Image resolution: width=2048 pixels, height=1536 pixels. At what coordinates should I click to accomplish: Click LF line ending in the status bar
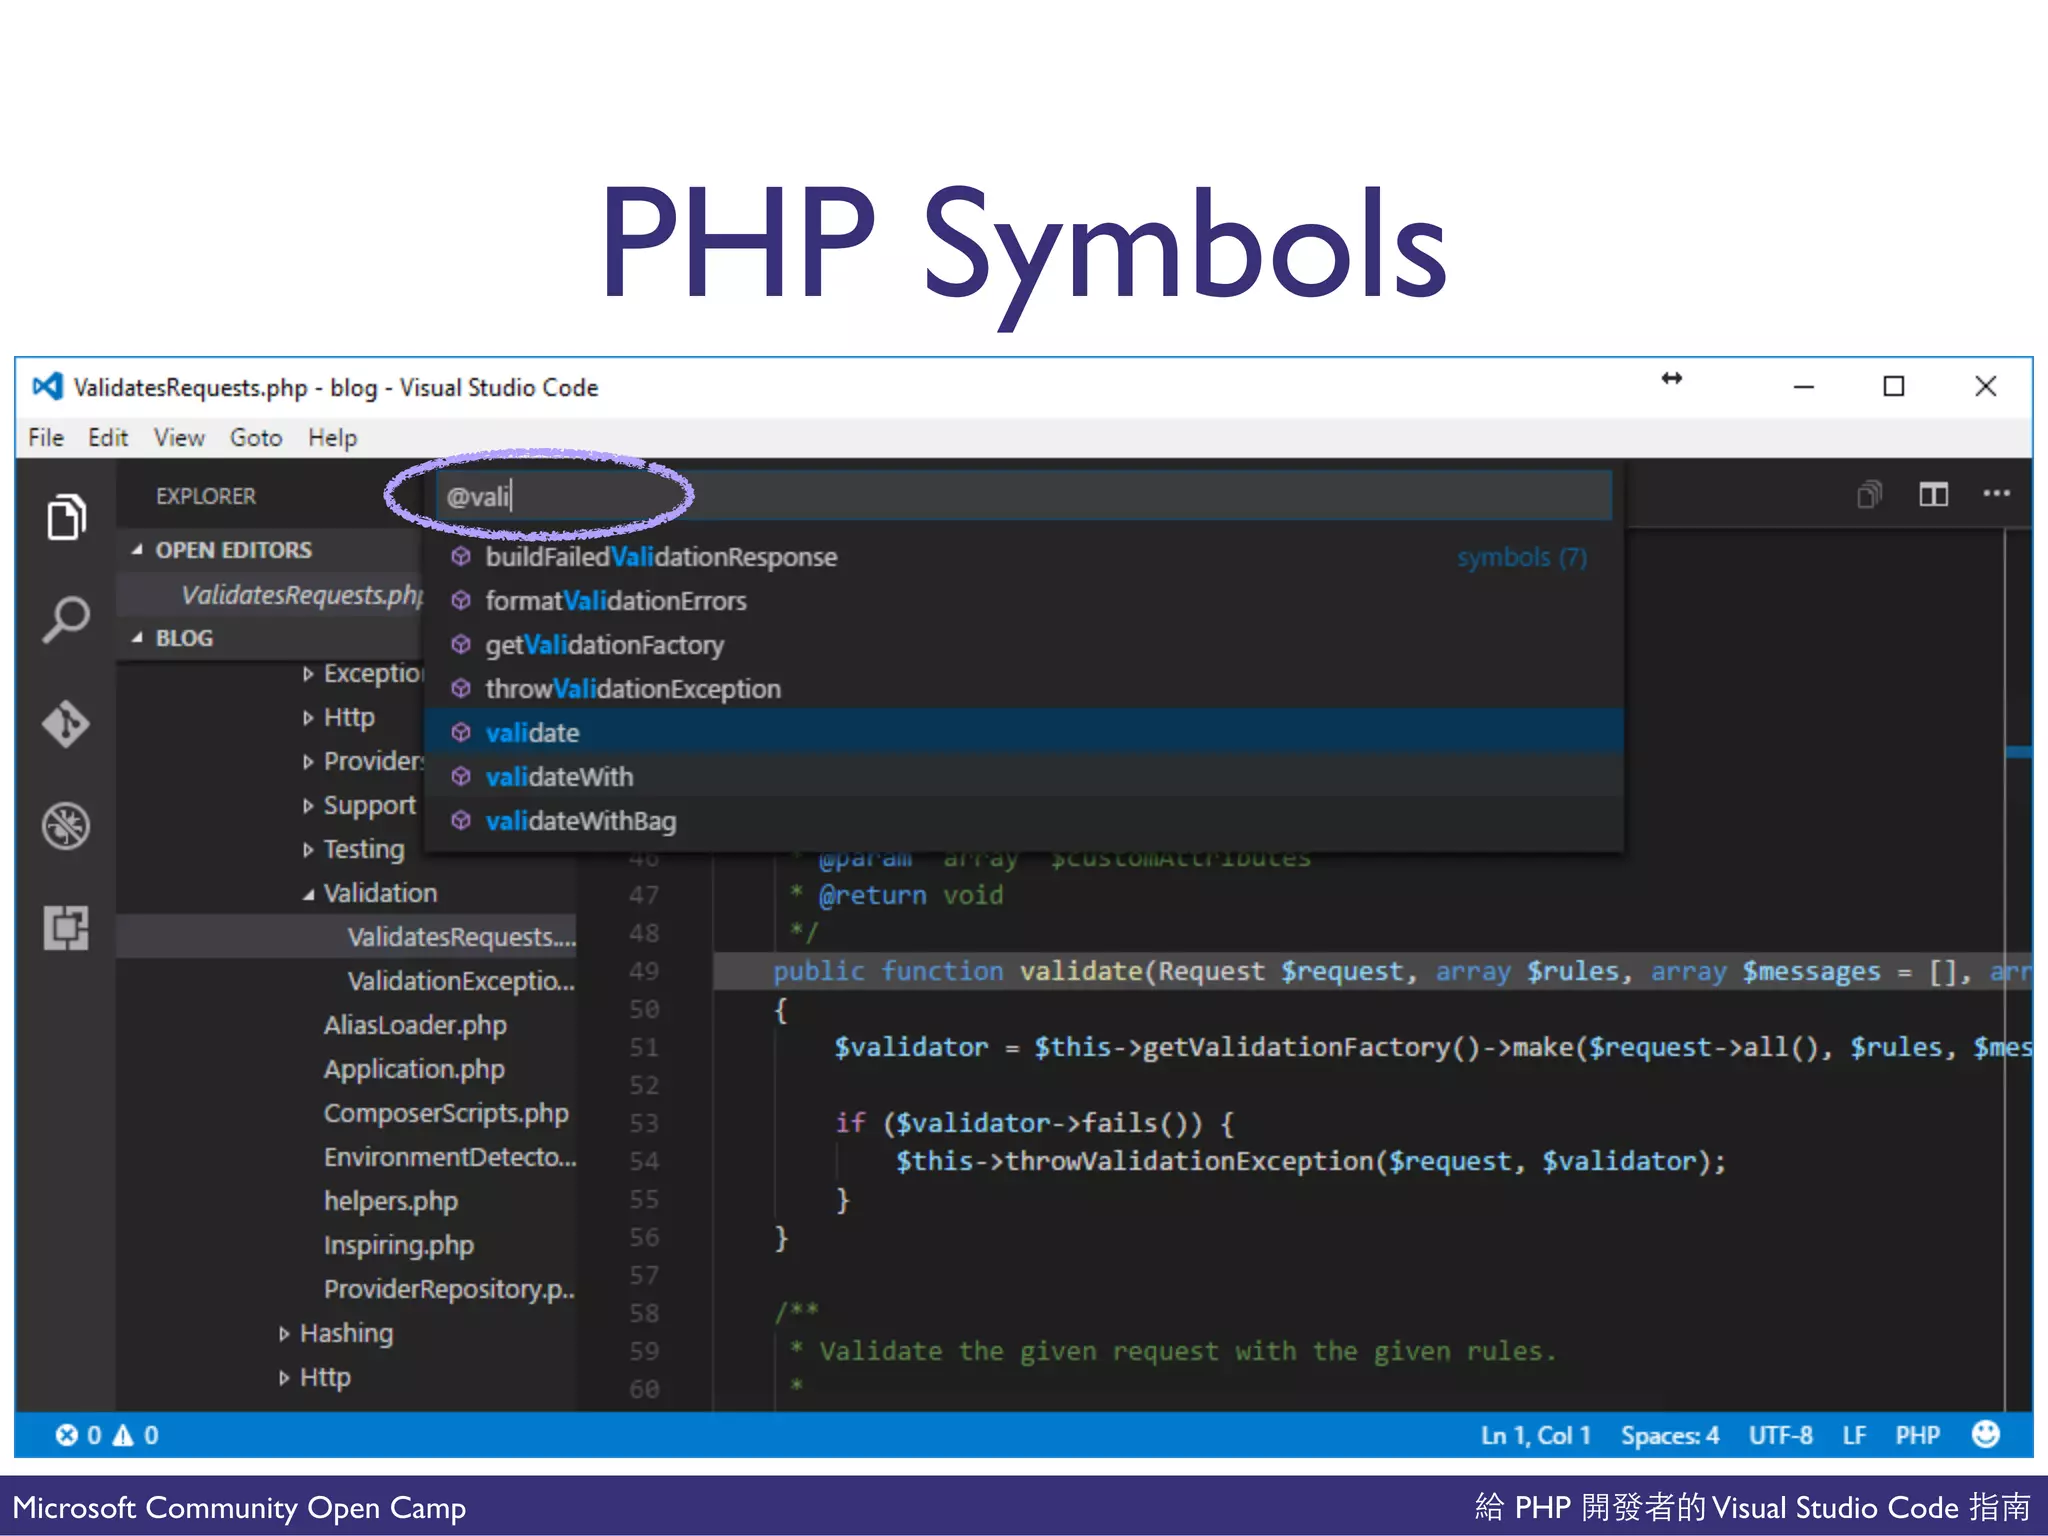[1854, 1435]
